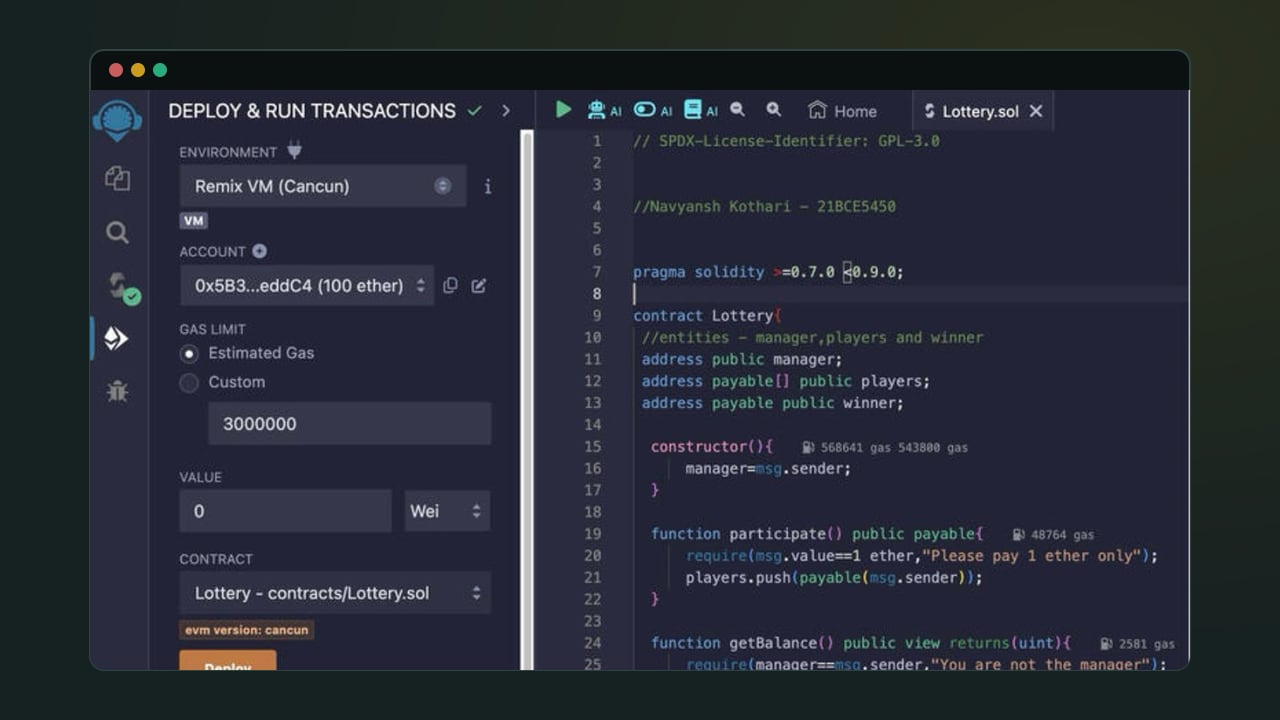The height and width of the screenshot is (720, 1280).
Task: Expand the panel with the header chevron arrow
Action: [x=506, y=111]
